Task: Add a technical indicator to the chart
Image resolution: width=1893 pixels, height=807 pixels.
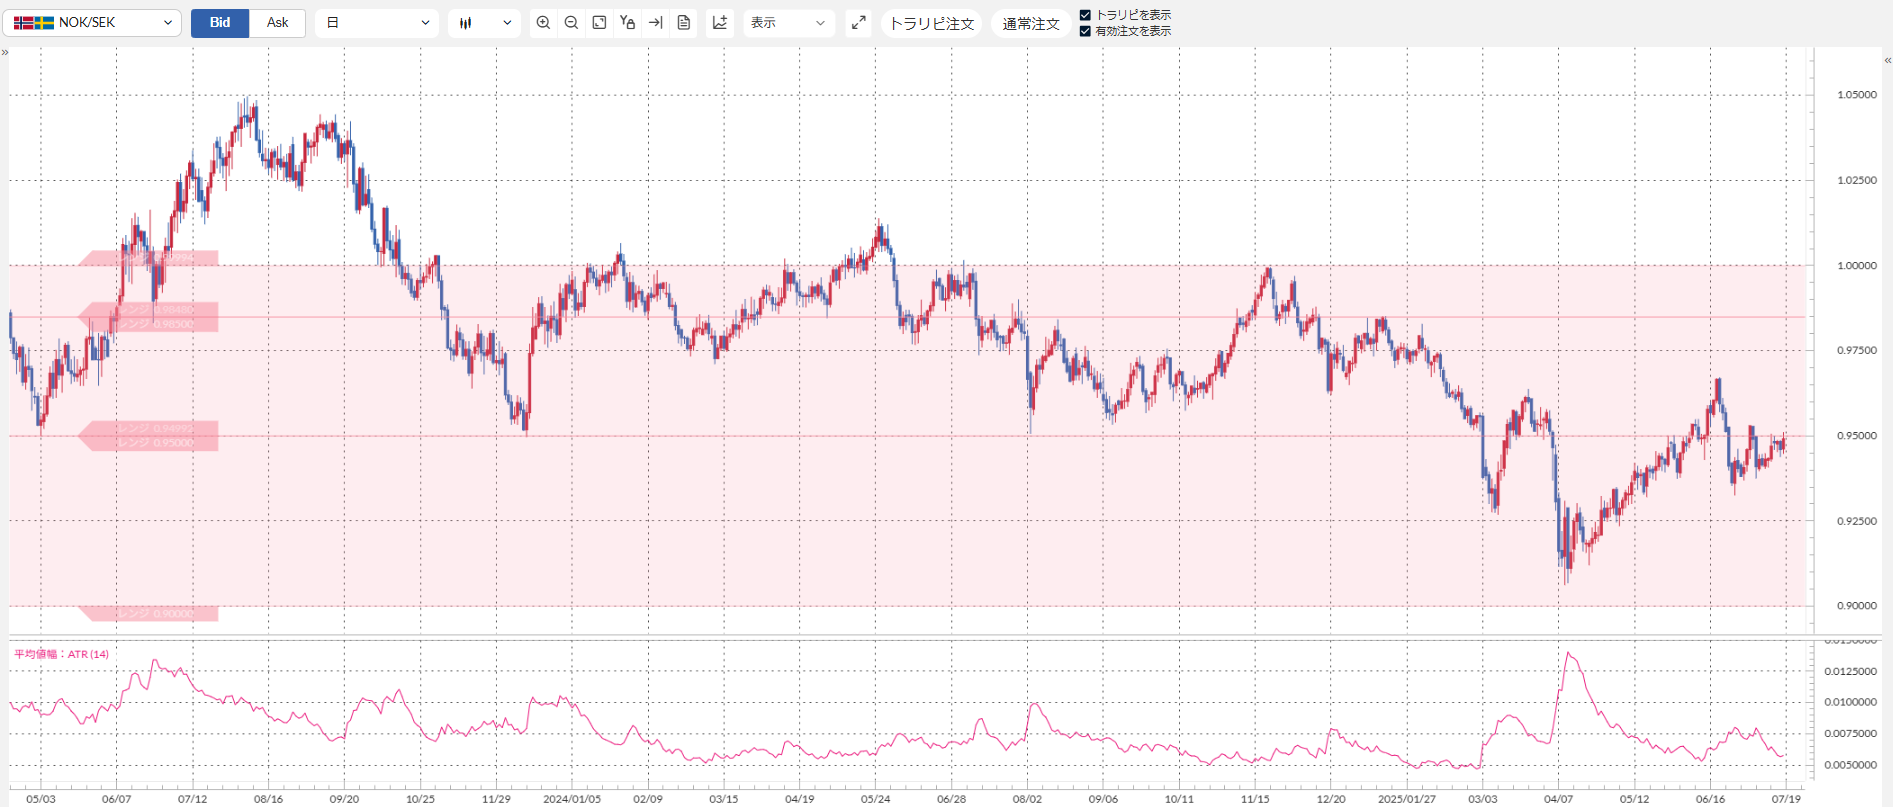Action: [720, 23]
